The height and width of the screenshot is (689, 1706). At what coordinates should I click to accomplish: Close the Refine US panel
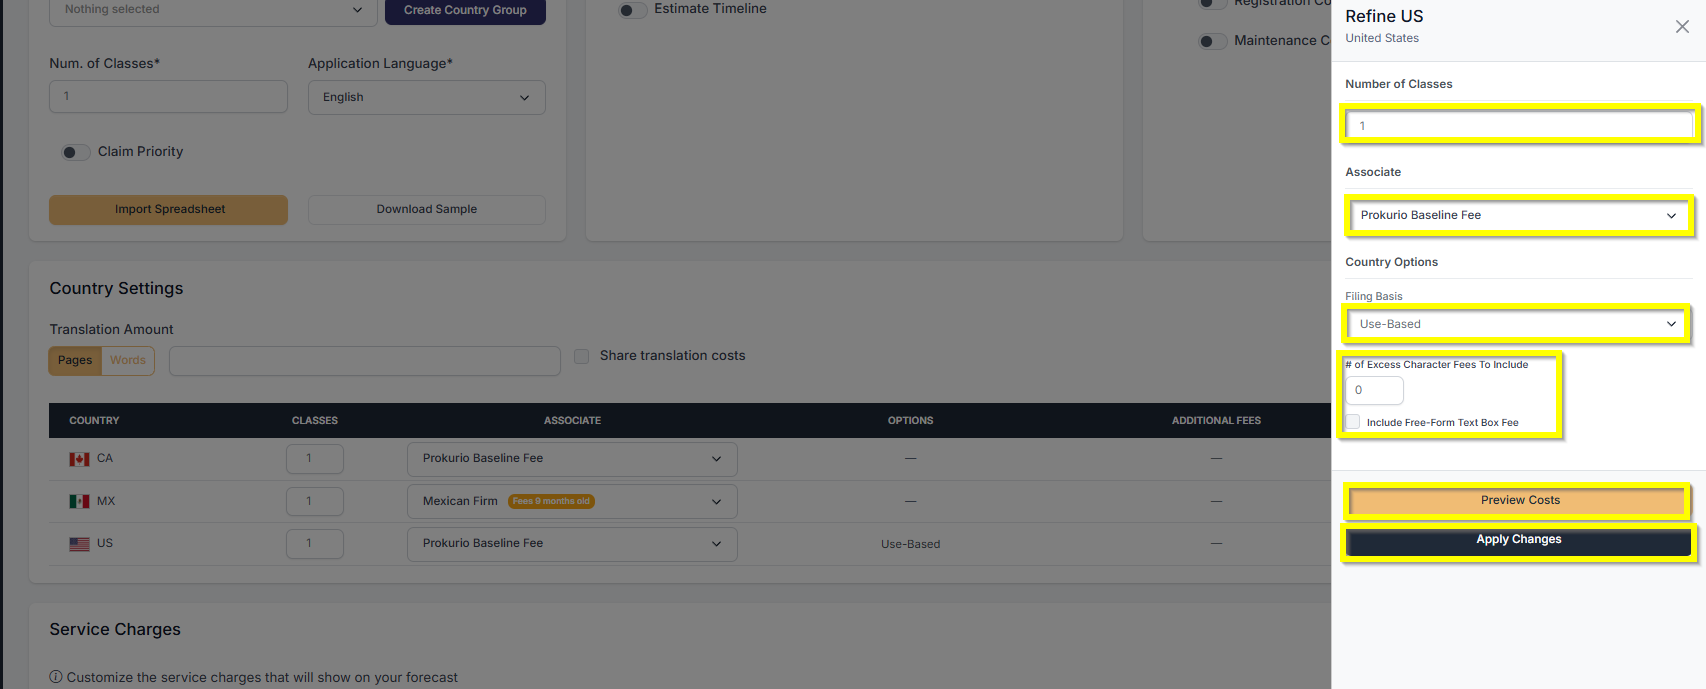pyautogui.click(x=1682, y=27)
